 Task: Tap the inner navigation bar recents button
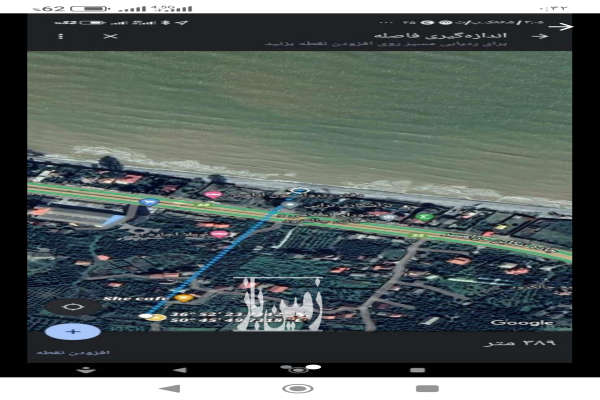417,370
